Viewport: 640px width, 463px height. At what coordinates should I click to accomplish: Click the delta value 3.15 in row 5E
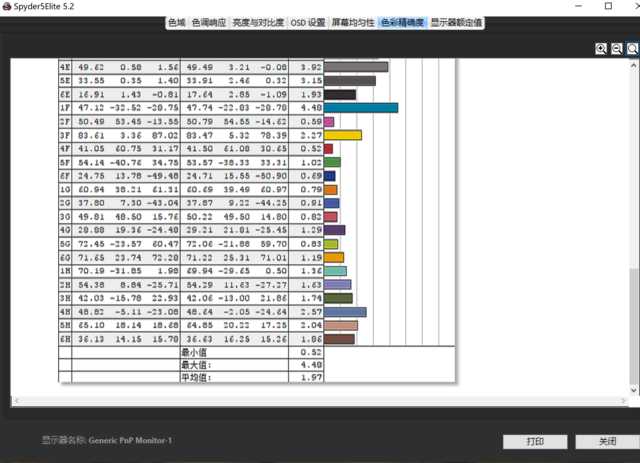coord(311,81)
